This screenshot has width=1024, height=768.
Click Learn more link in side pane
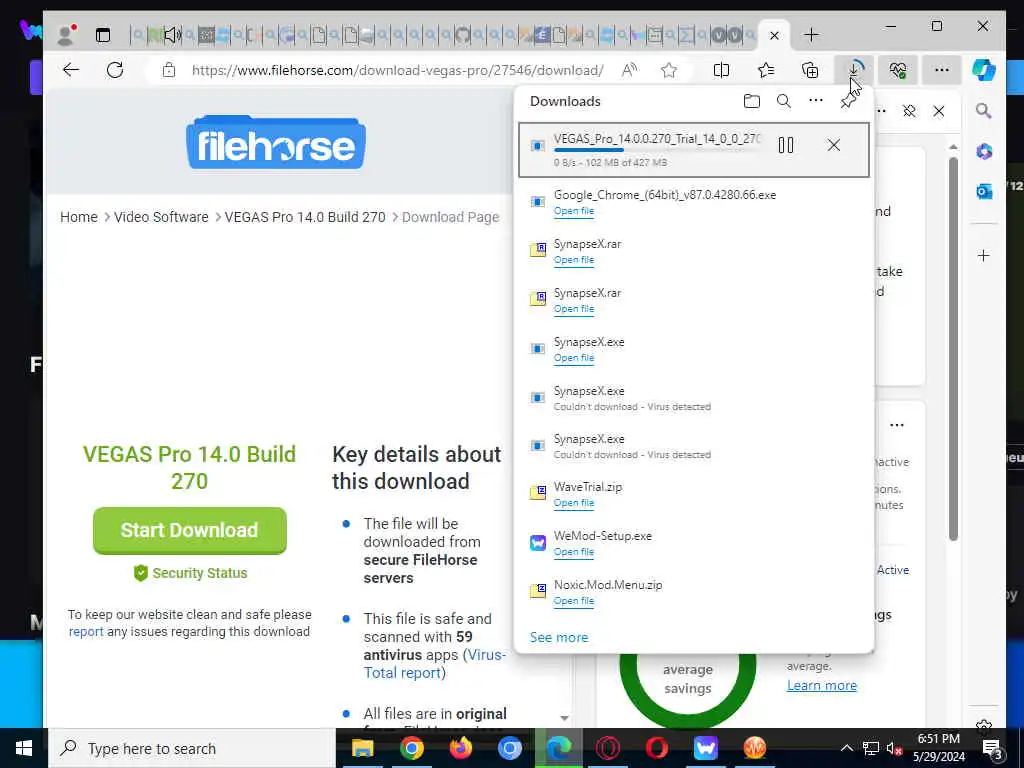click(822, 685)
